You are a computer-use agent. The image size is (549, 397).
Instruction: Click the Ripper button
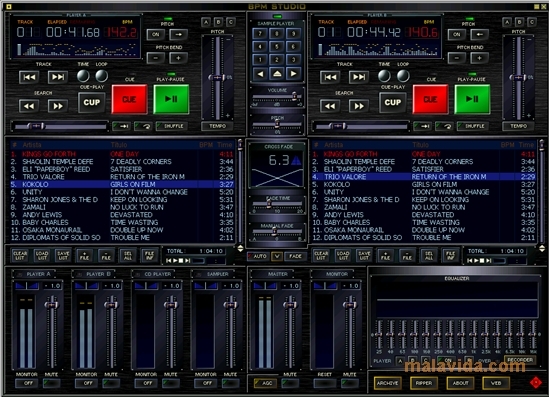click(424, 383)
